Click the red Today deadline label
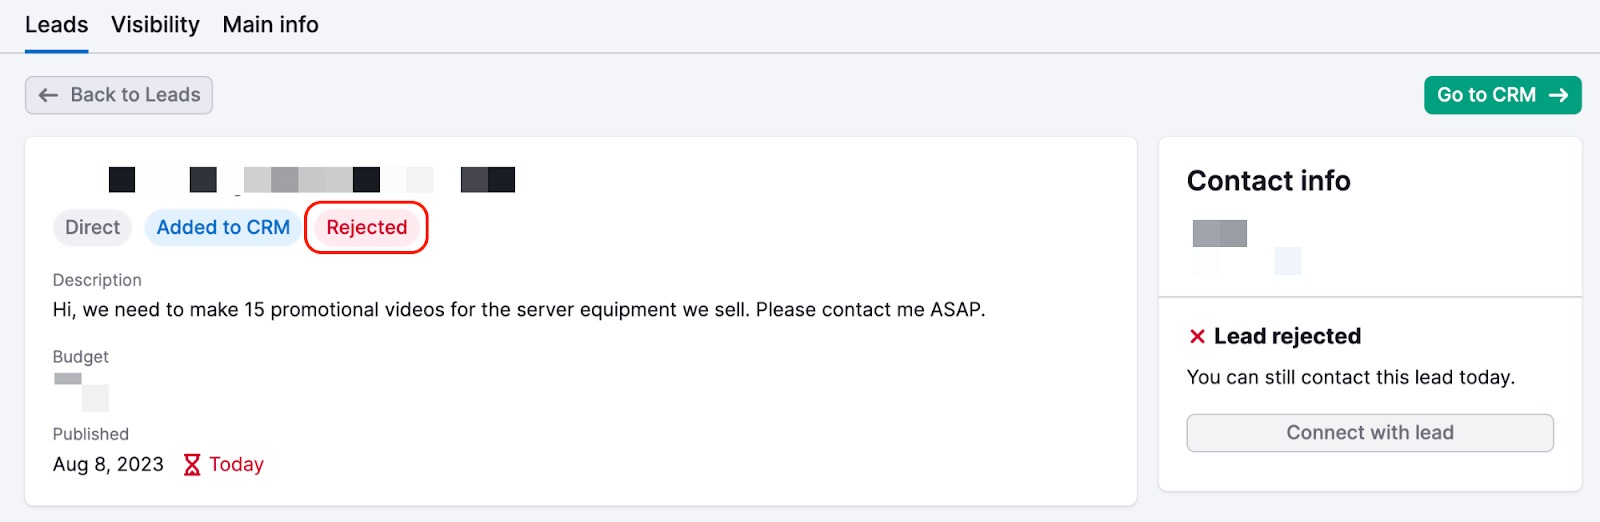This screenshot has width=1600, height=522. (237, 465)
